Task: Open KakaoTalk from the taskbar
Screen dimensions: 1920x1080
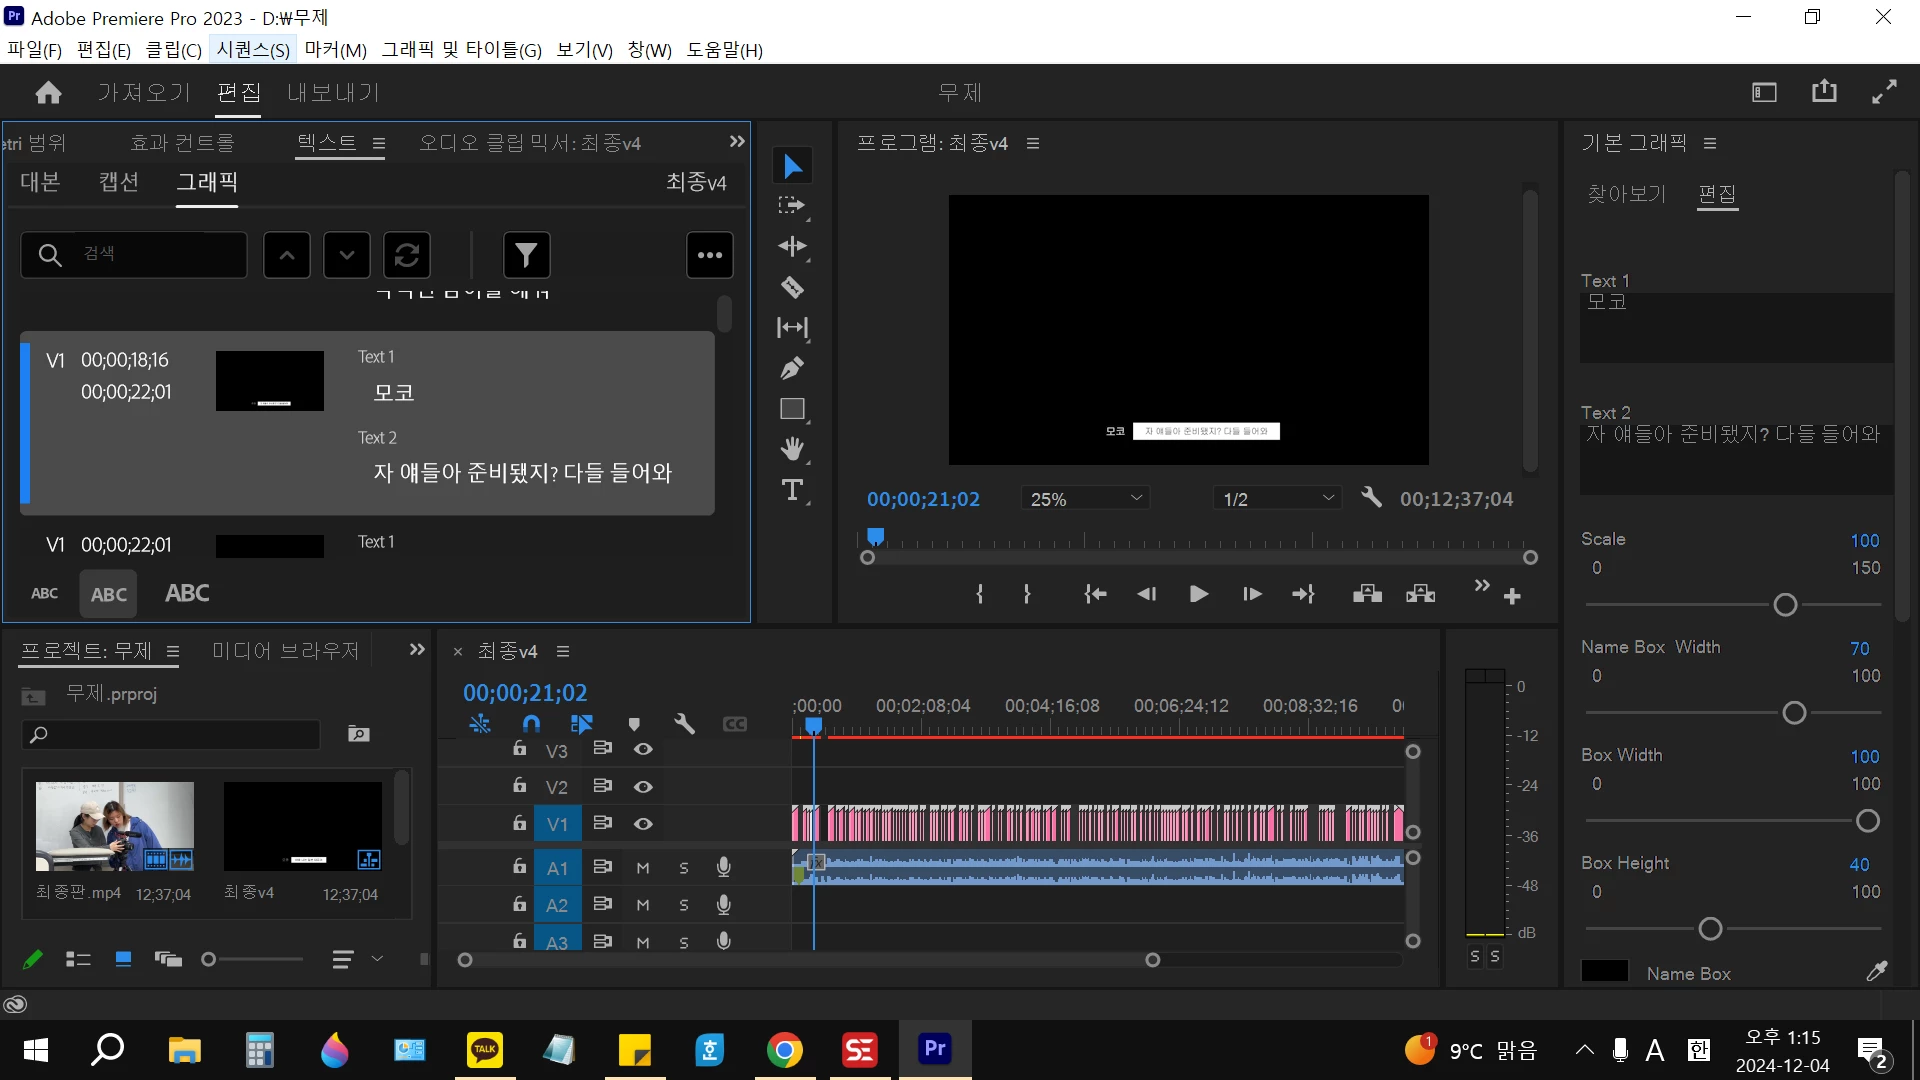Action: coord(485,1050)
